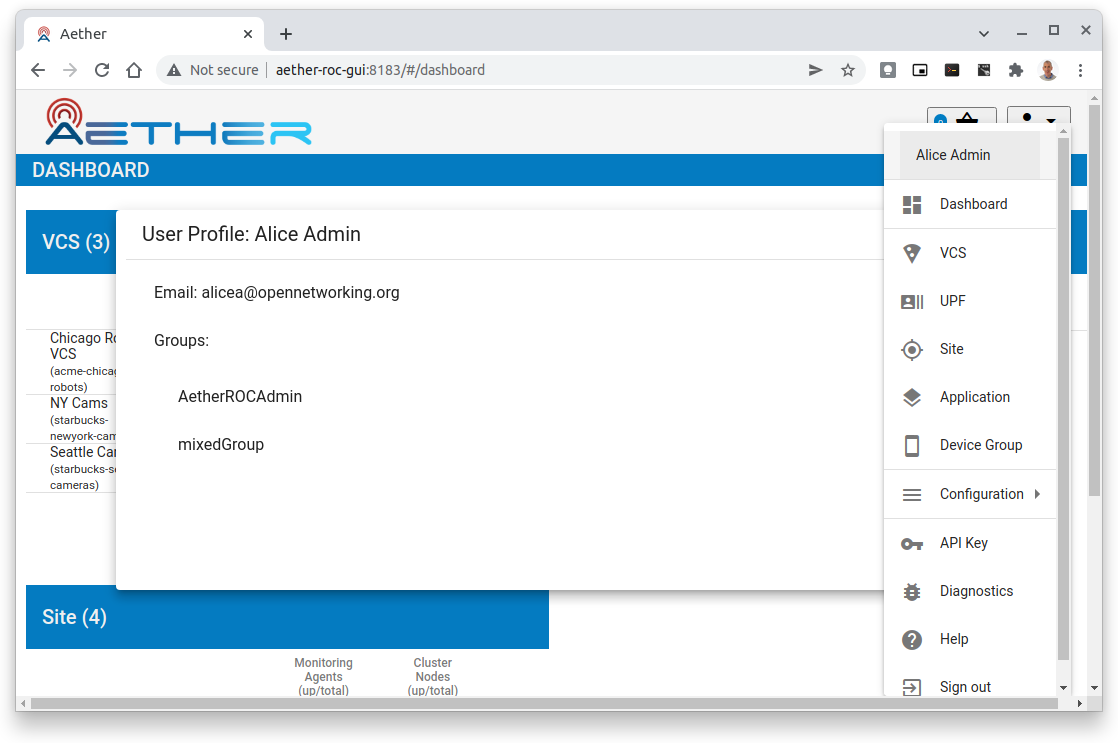The image size is (1118, 743).
Task: Select the Site target icon
Action: point(912,349)
